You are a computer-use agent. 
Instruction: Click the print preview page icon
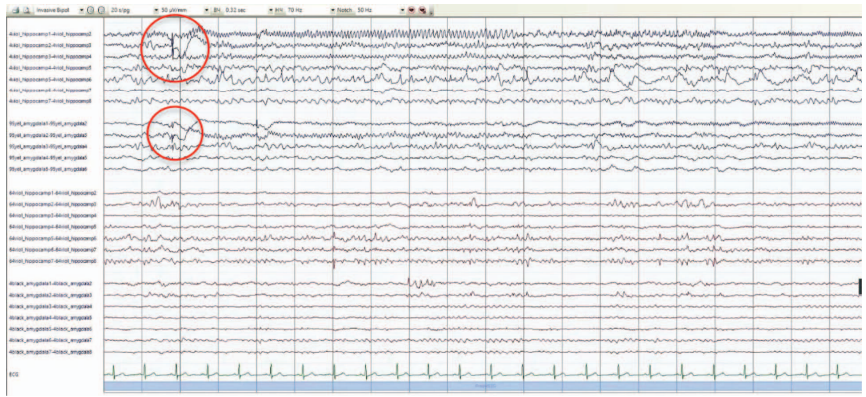coord(27,10)
